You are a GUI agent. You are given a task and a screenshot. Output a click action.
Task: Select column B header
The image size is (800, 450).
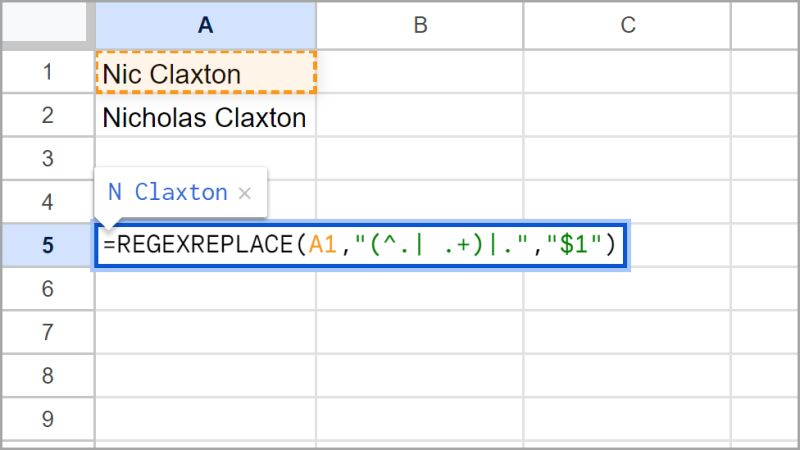(x=420, y=25)
